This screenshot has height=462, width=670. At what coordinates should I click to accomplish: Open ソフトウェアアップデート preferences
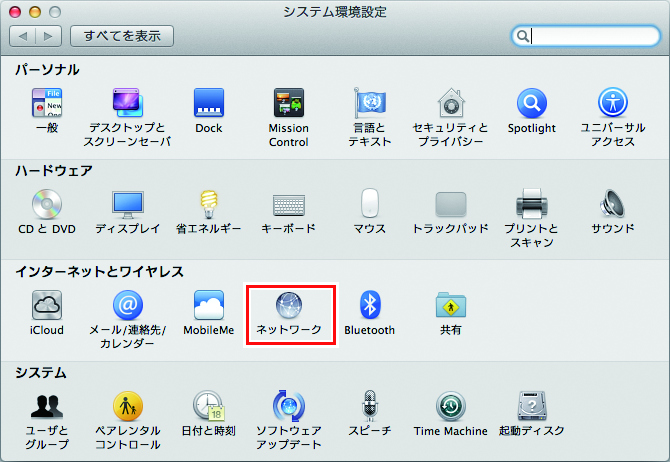pyautogui.click(x=289, y=406)
